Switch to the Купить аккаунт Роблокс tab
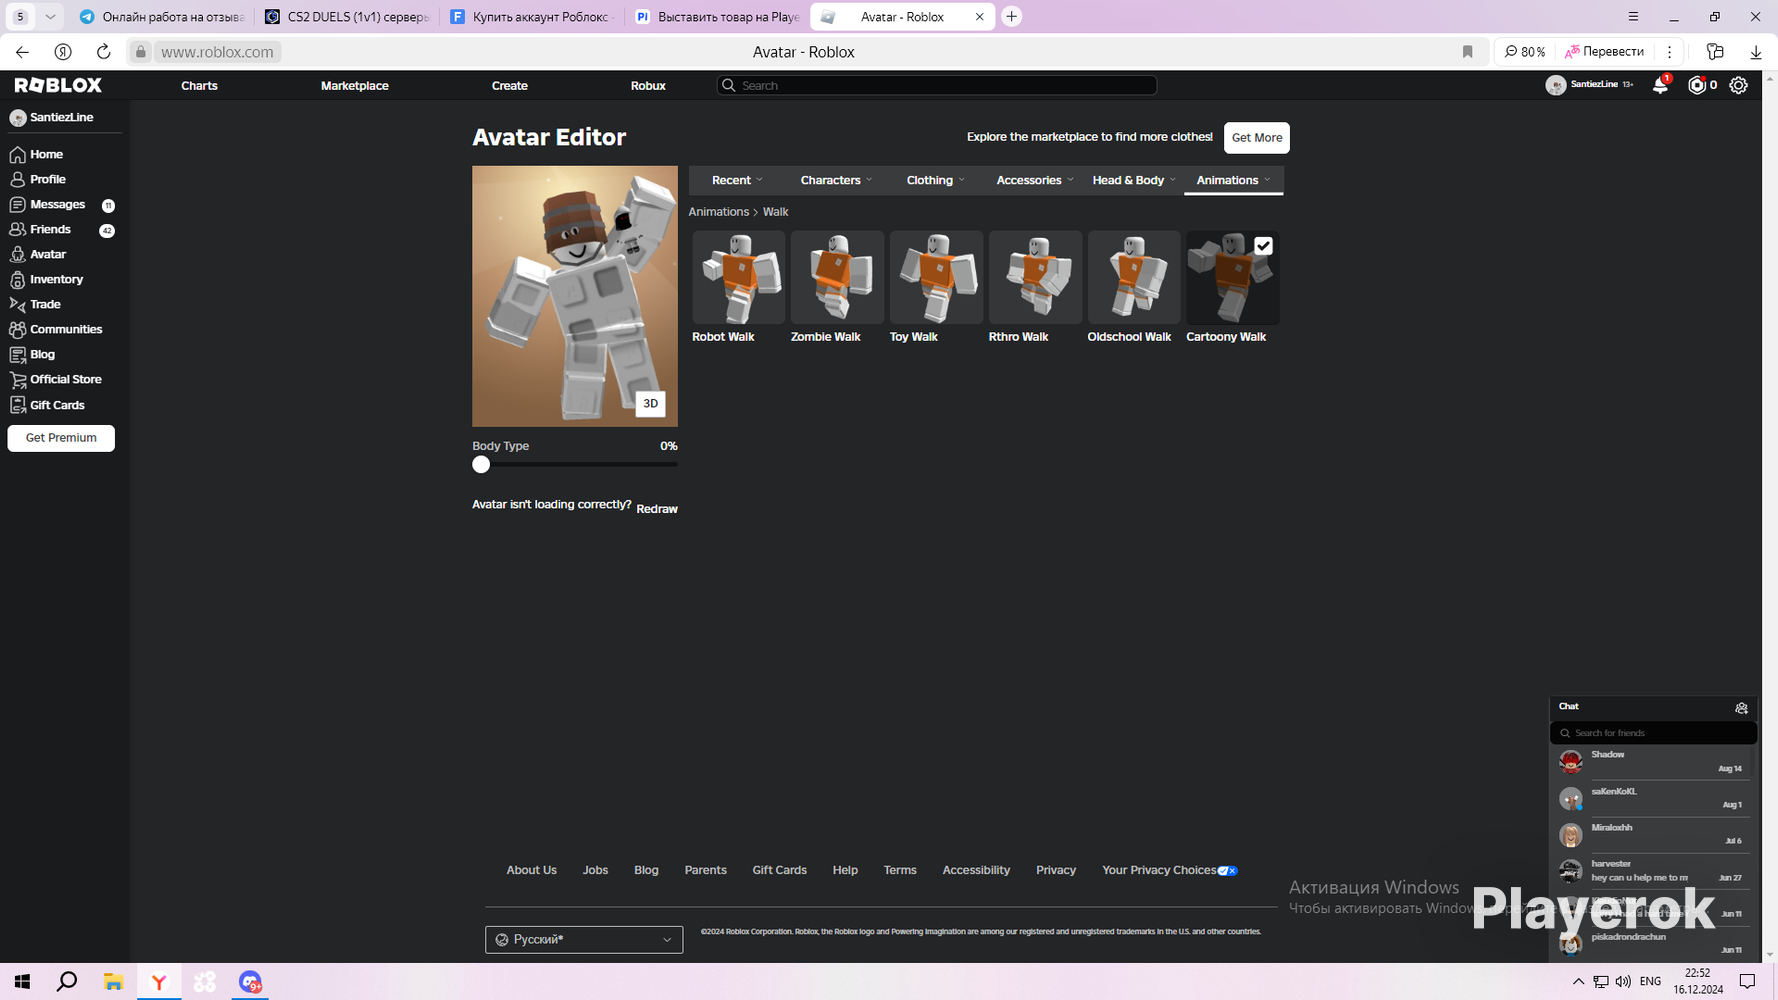Image resolution: width=1778 pixels, height=1000 pixels. (x=530, y=17)
